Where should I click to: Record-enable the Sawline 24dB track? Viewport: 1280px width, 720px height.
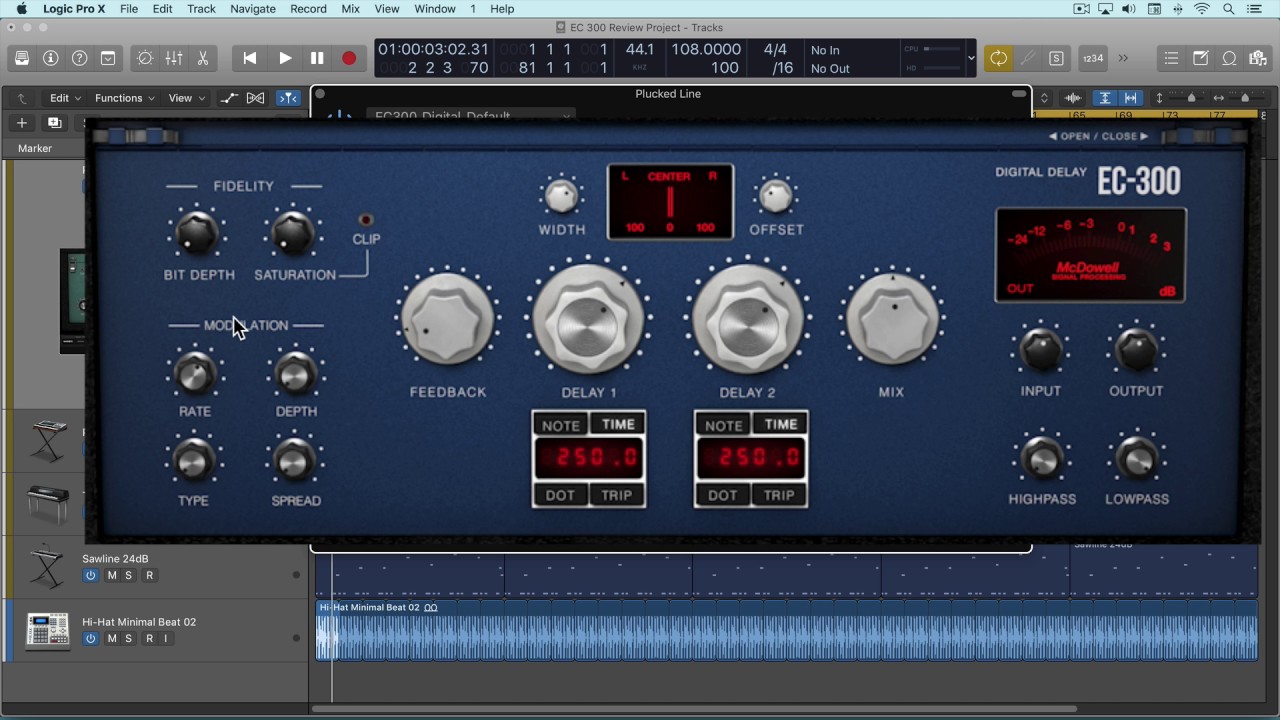(x=150, y=575)
